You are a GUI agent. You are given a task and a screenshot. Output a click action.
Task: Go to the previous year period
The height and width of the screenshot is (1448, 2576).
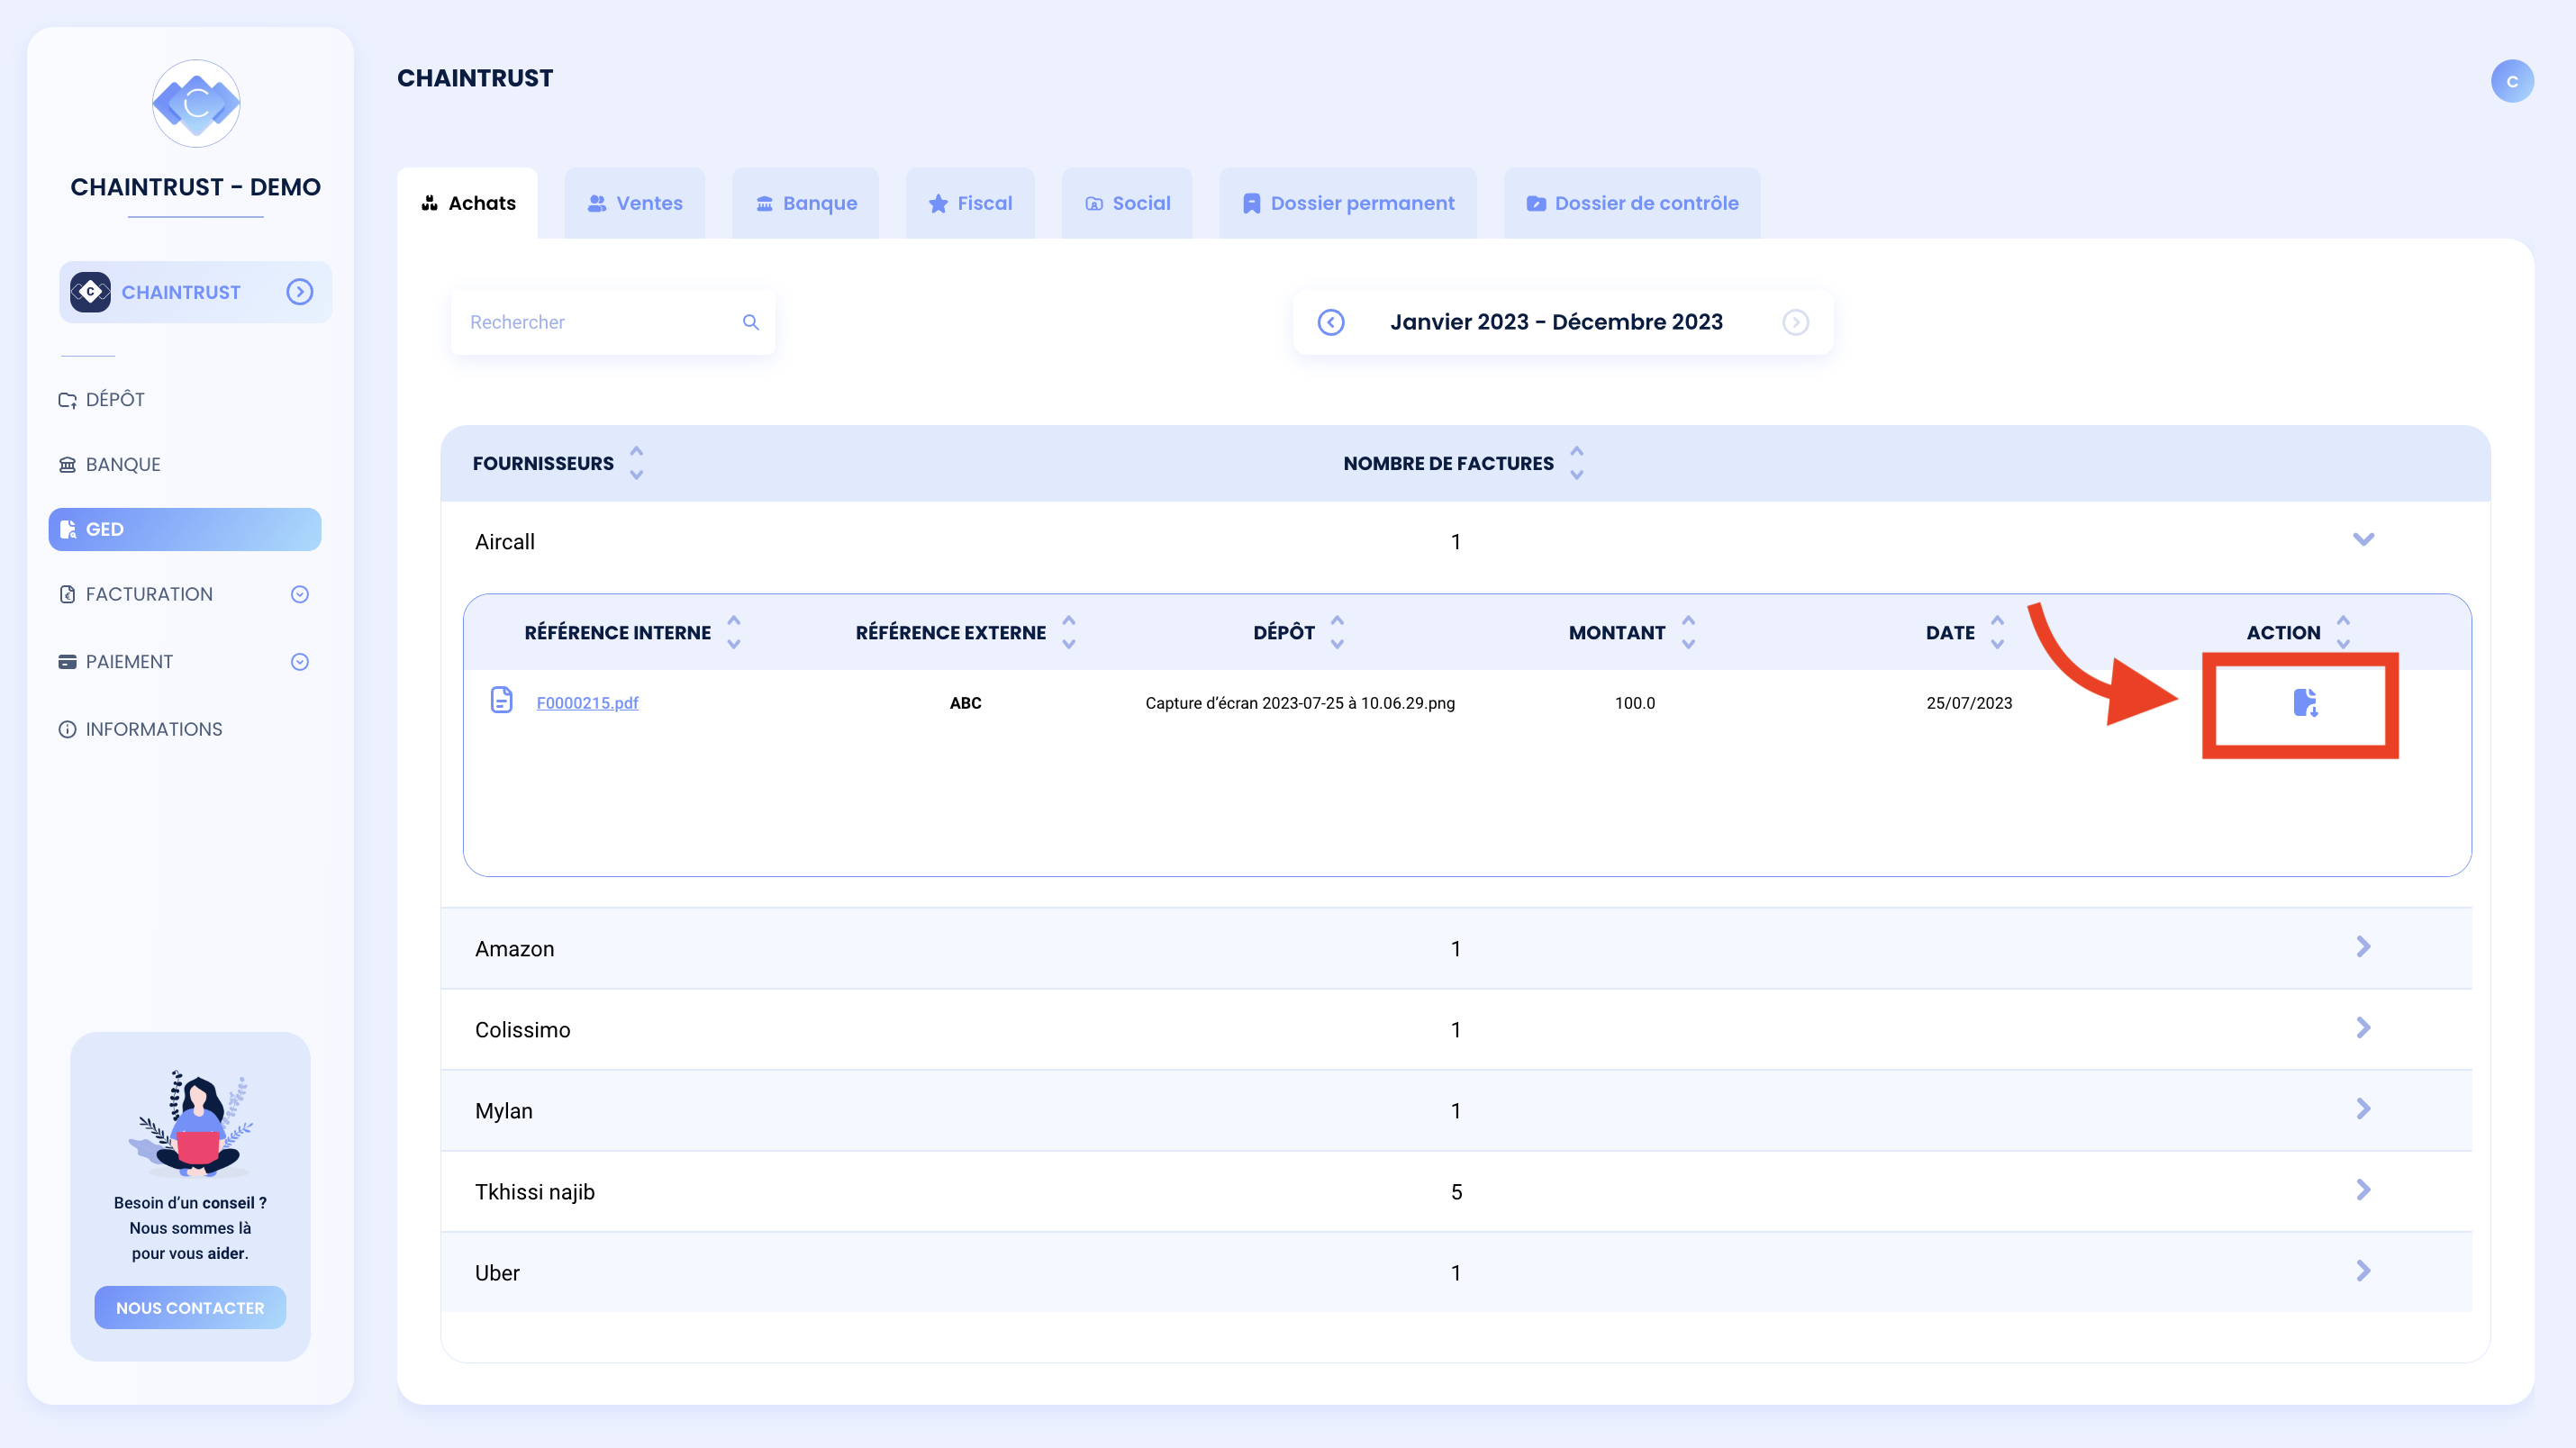pyautogui.click(x=1331, y=322)
